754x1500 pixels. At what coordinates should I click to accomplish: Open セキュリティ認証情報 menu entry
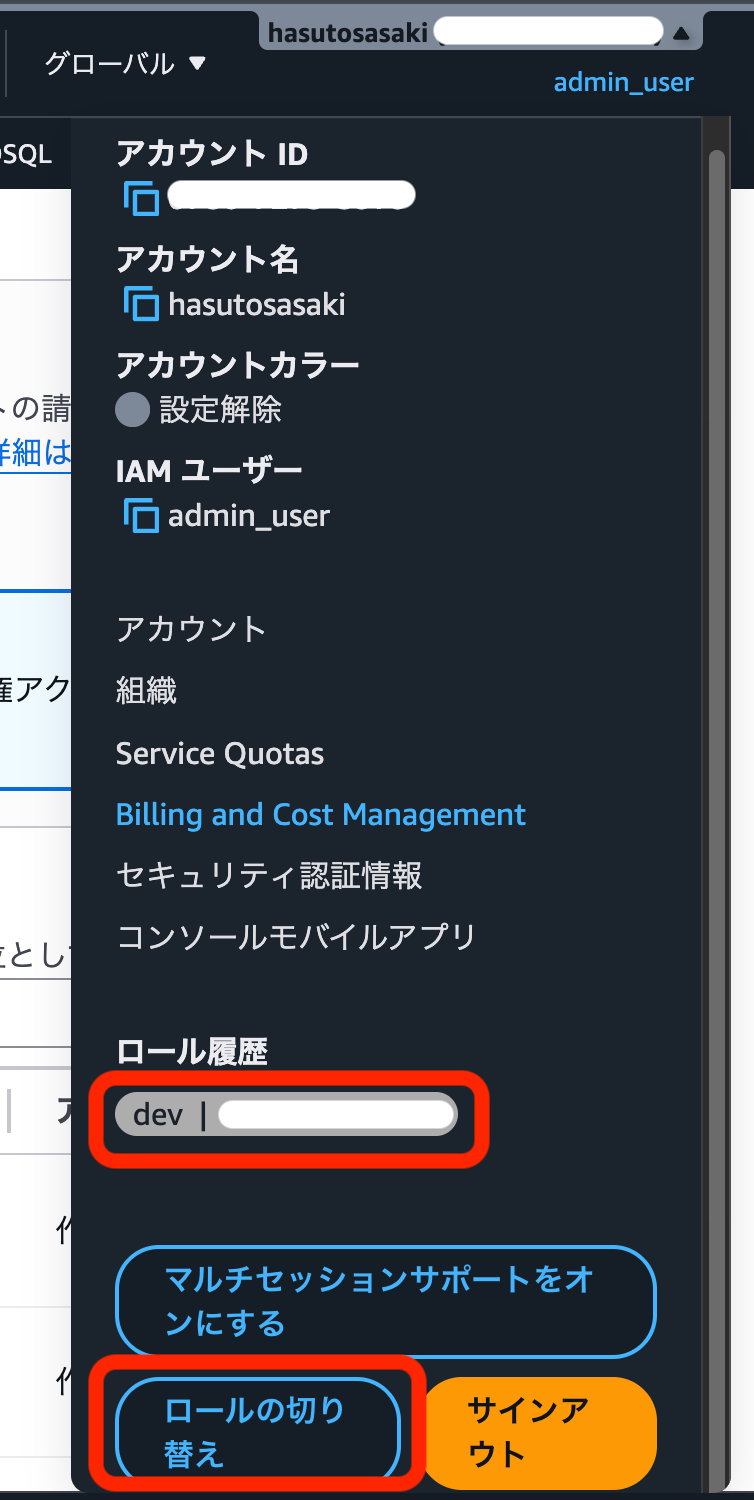(269, 876)
